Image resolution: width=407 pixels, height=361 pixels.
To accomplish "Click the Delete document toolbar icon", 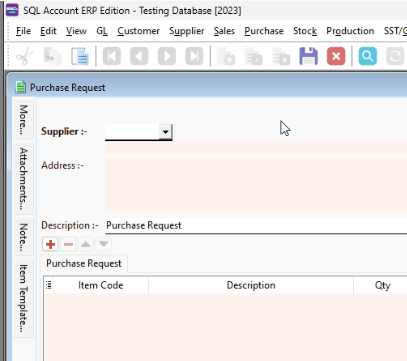I will 281,56.
